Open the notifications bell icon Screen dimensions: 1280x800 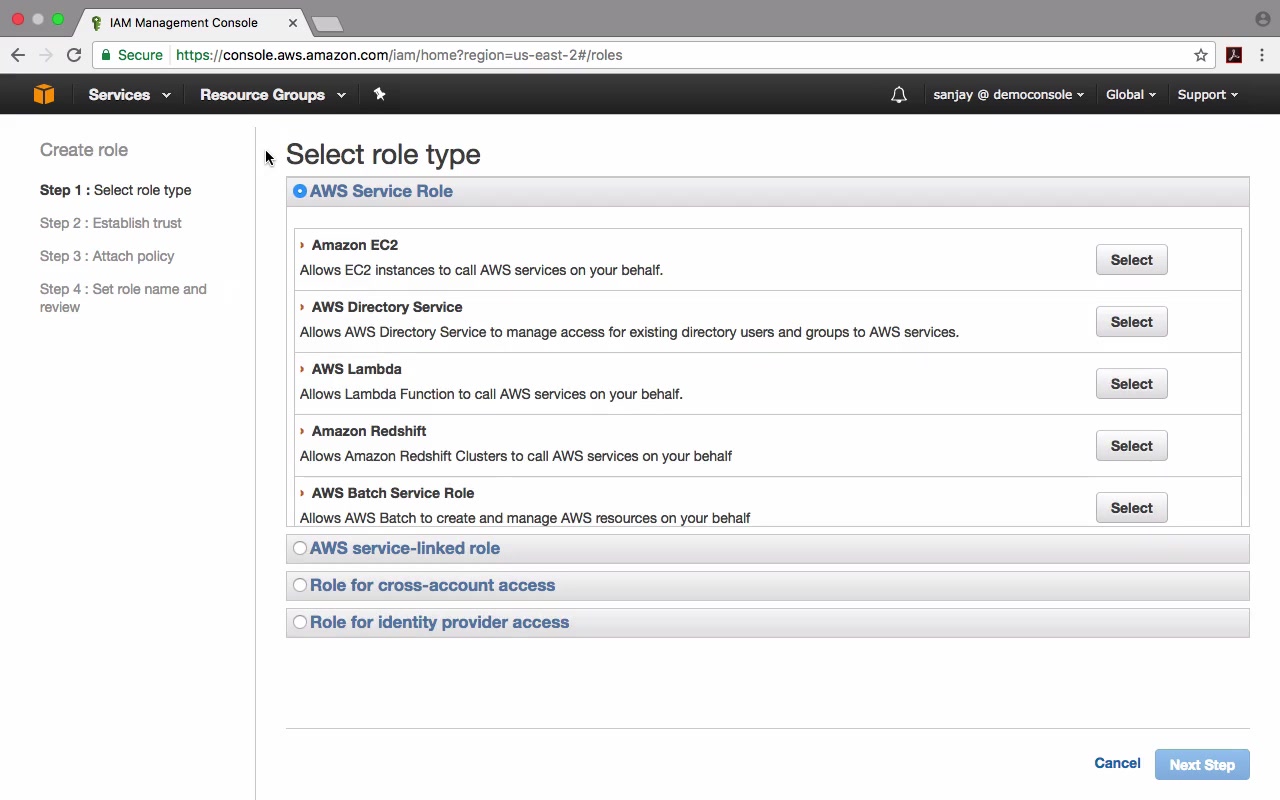coord(899,95)
